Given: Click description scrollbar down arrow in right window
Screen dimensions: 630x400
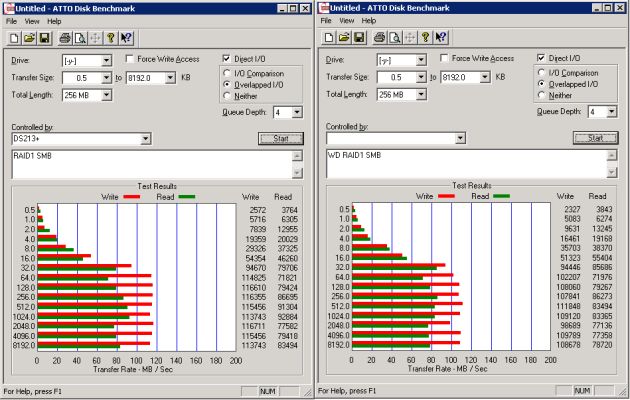Looking at the screenshot, I should point(612,172).
